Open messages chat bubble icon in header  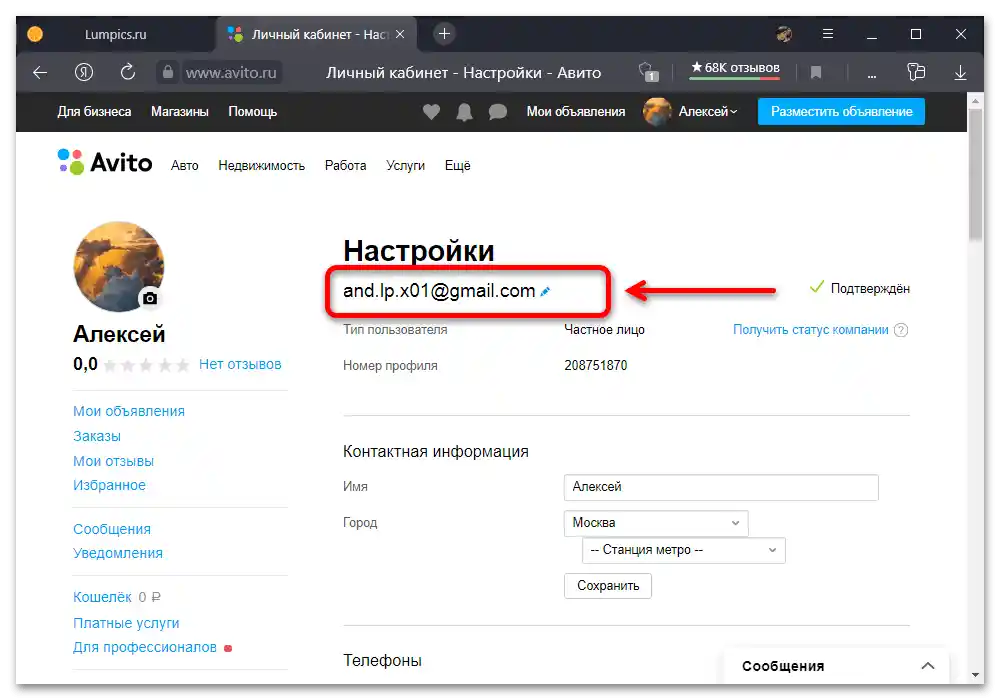point(497,112)
